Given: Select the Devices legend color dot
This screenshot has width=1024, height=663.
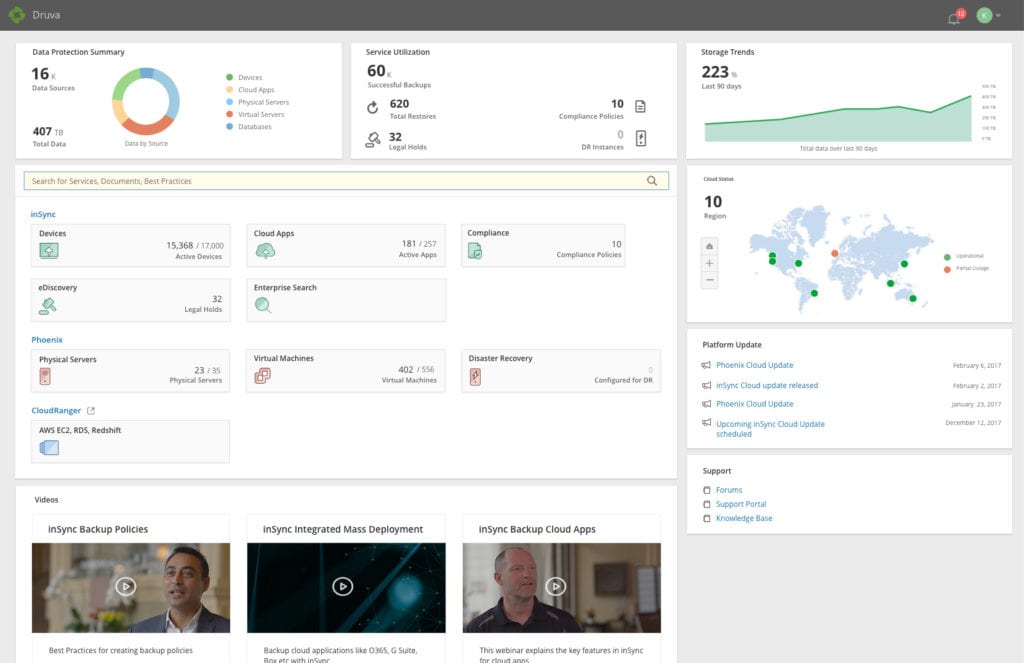Looking at the screenshot, I should tap(229, 77).
